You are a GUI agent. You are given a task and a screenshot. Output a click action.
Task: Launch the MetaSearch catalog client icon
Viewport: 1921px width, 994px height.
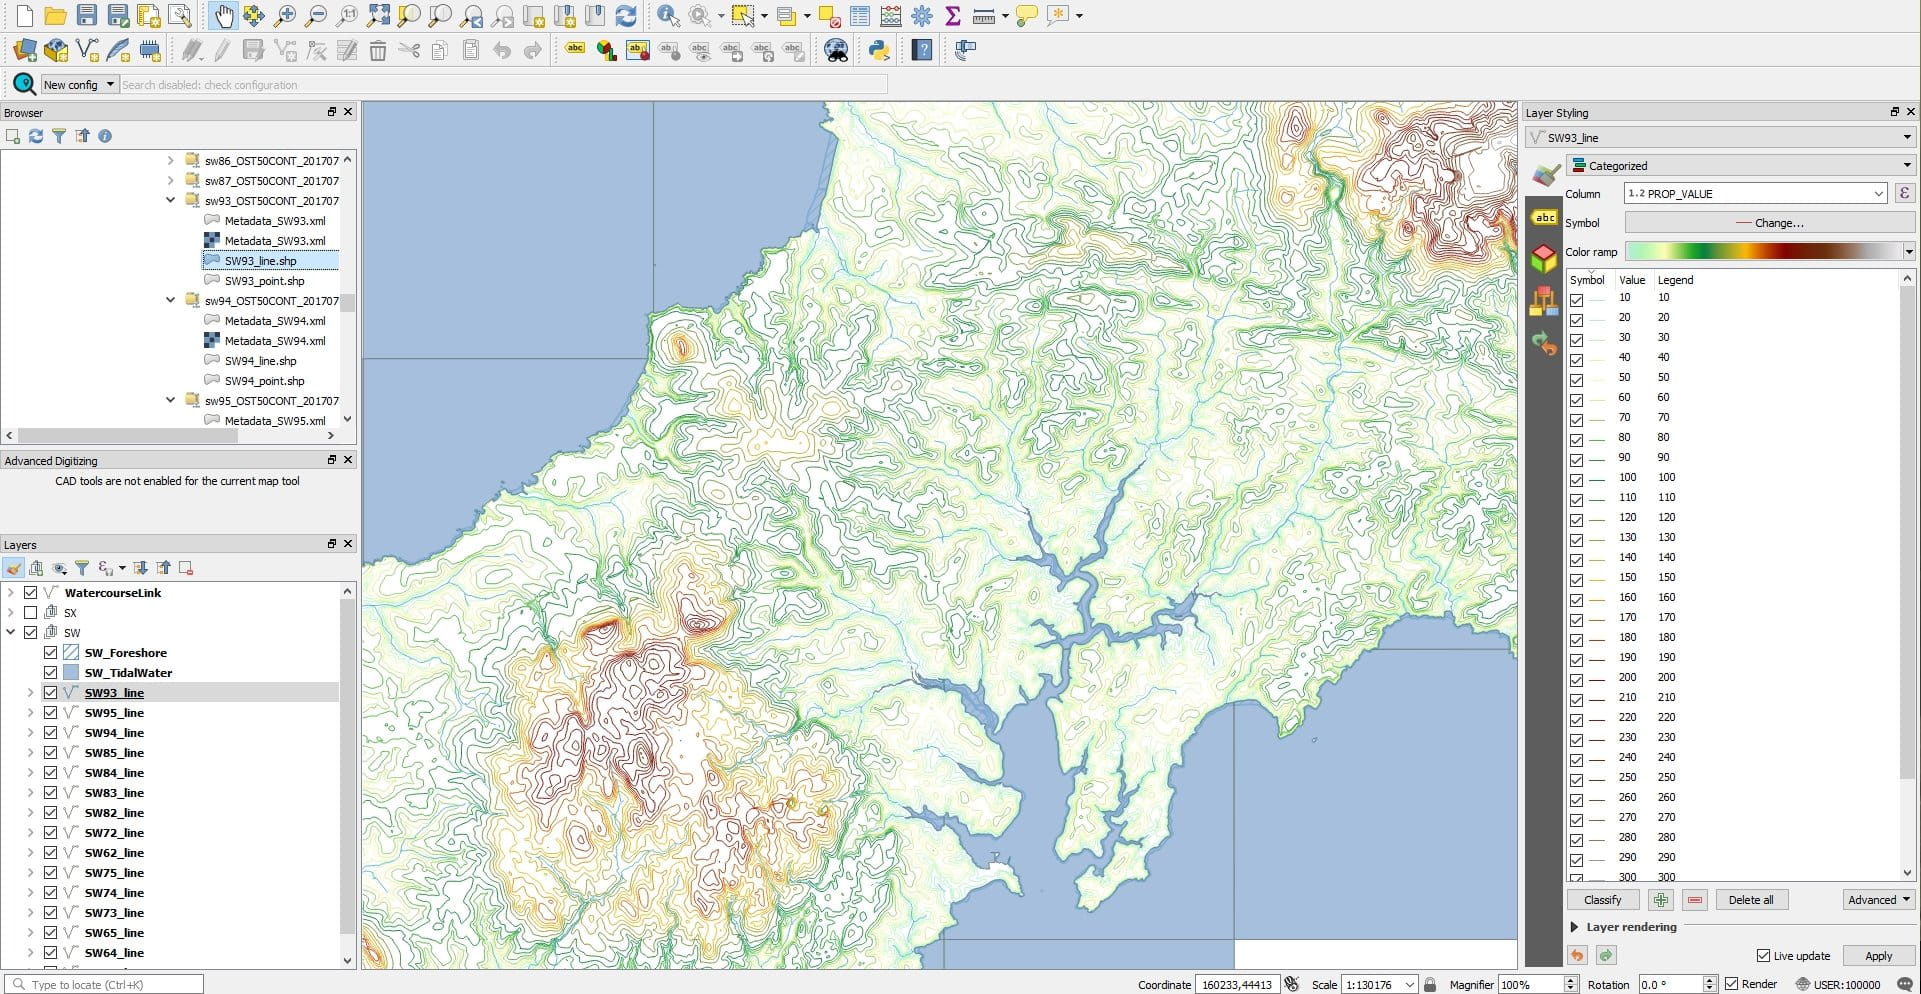pyautogui.click(x=836, y=50)
